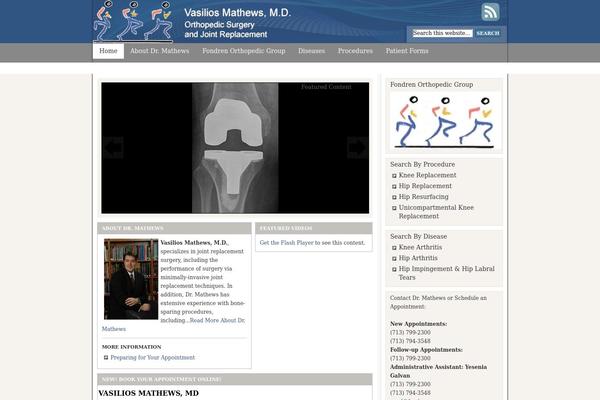
Task: Open the Patient Forms menu
Action: (407, 51)
